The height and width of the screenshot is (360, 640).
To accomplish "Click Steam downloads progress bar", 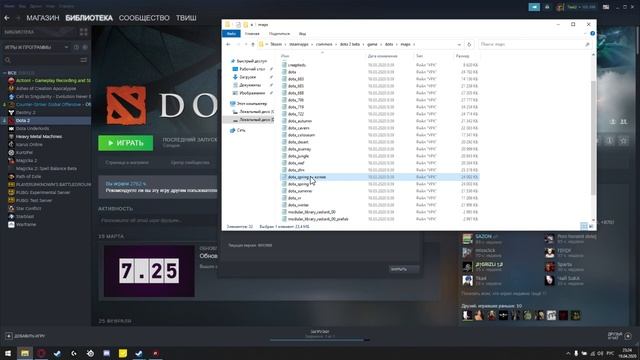I will (320, 340).
